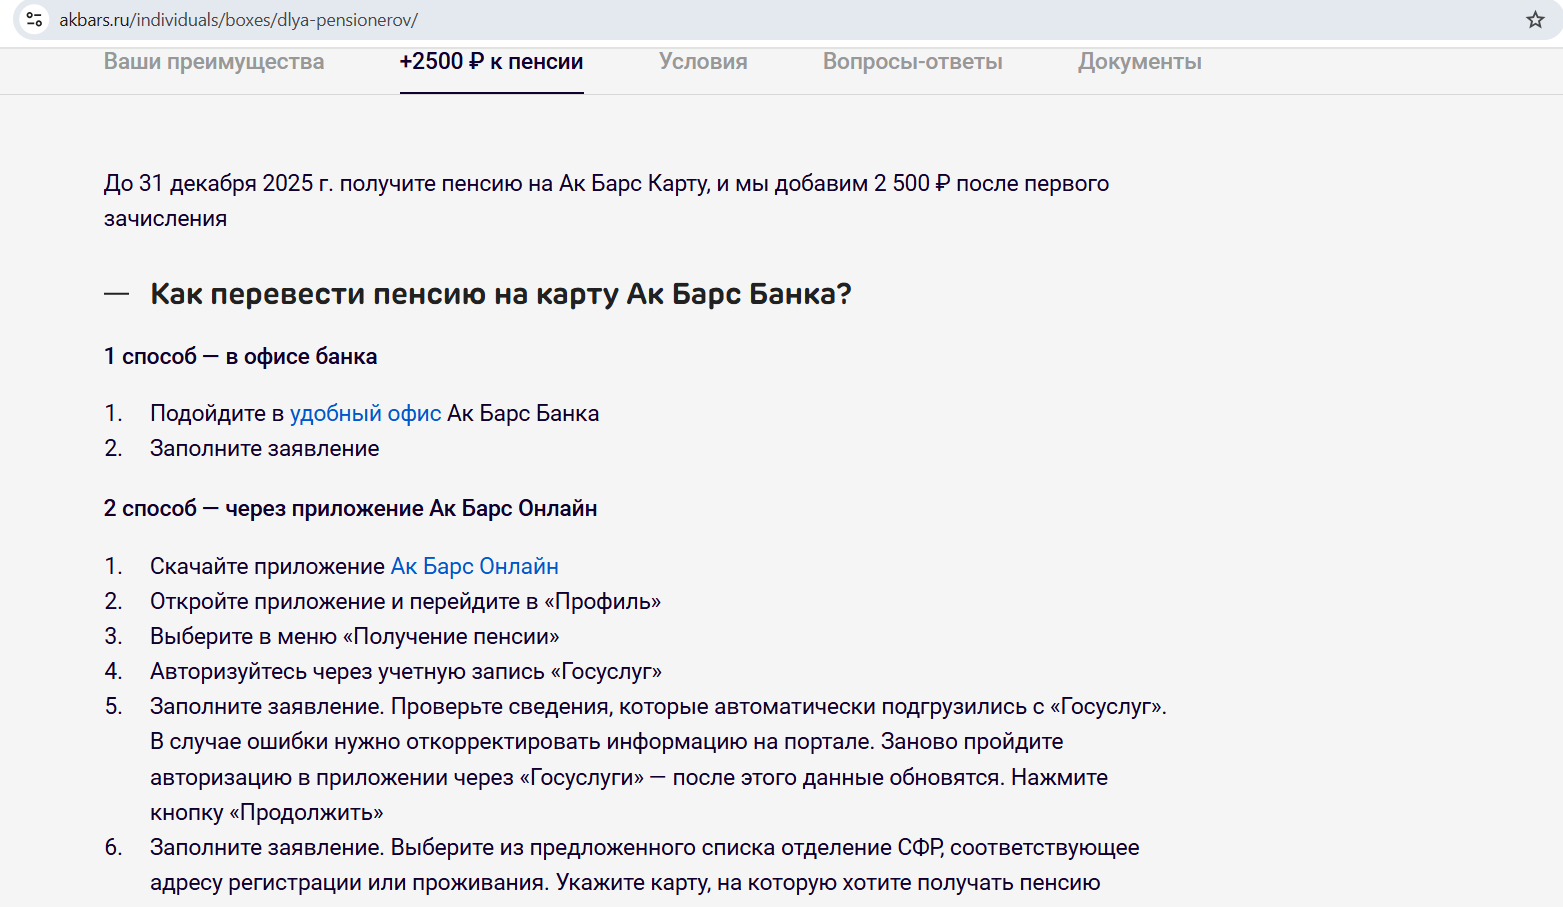Click the step Откройте приложение и перейдите в «Профиль»
Screen dimensions: 1563x907
[x=405, y=601]
